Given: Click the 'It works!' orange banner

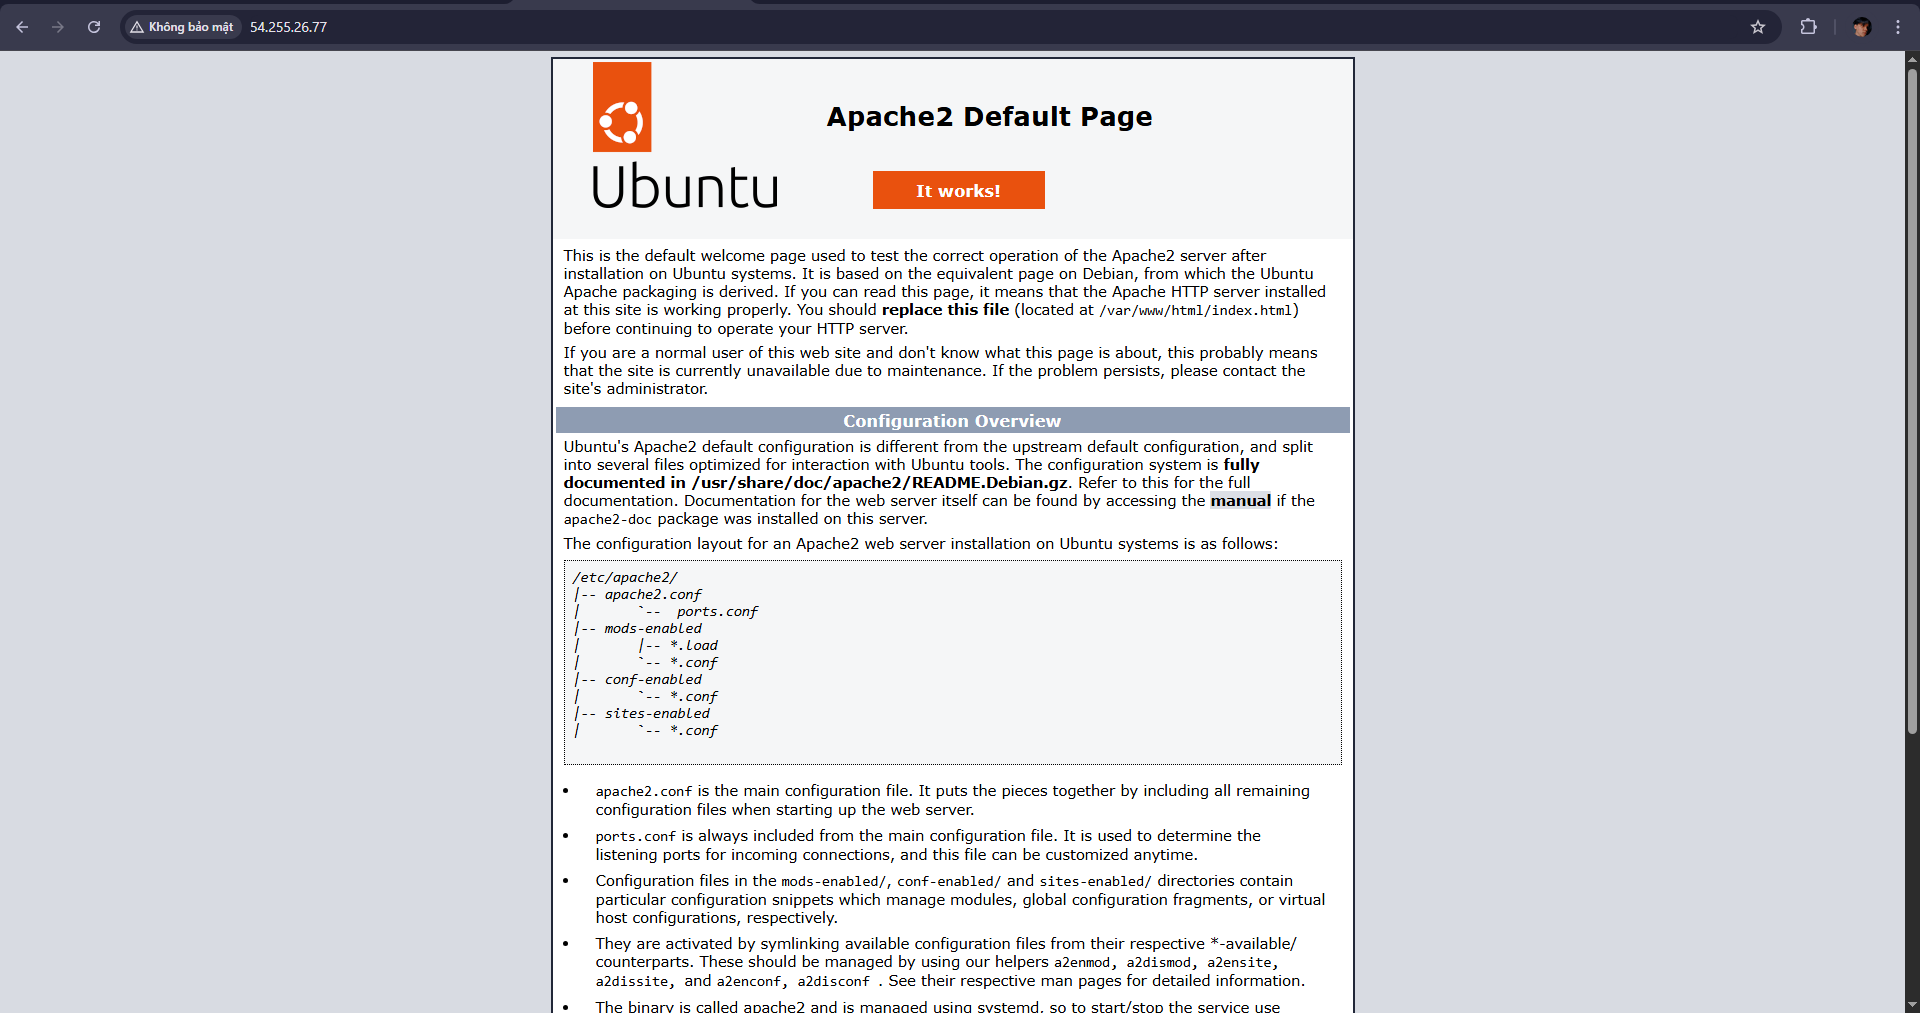Looking at the screenshot, I should click(x=958, y=190).
